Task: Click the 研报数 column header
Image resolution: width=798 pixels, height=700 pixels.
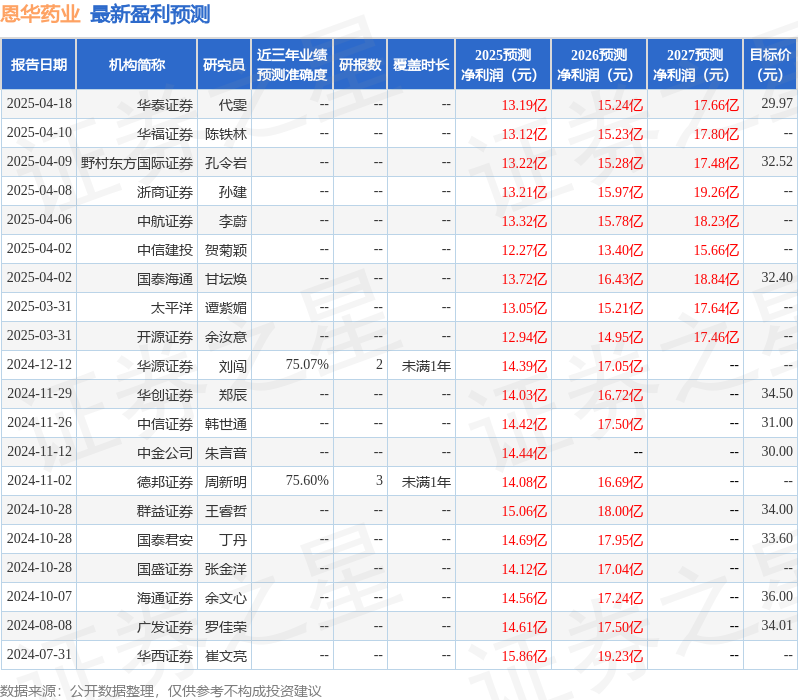Action: click(360, 65)
